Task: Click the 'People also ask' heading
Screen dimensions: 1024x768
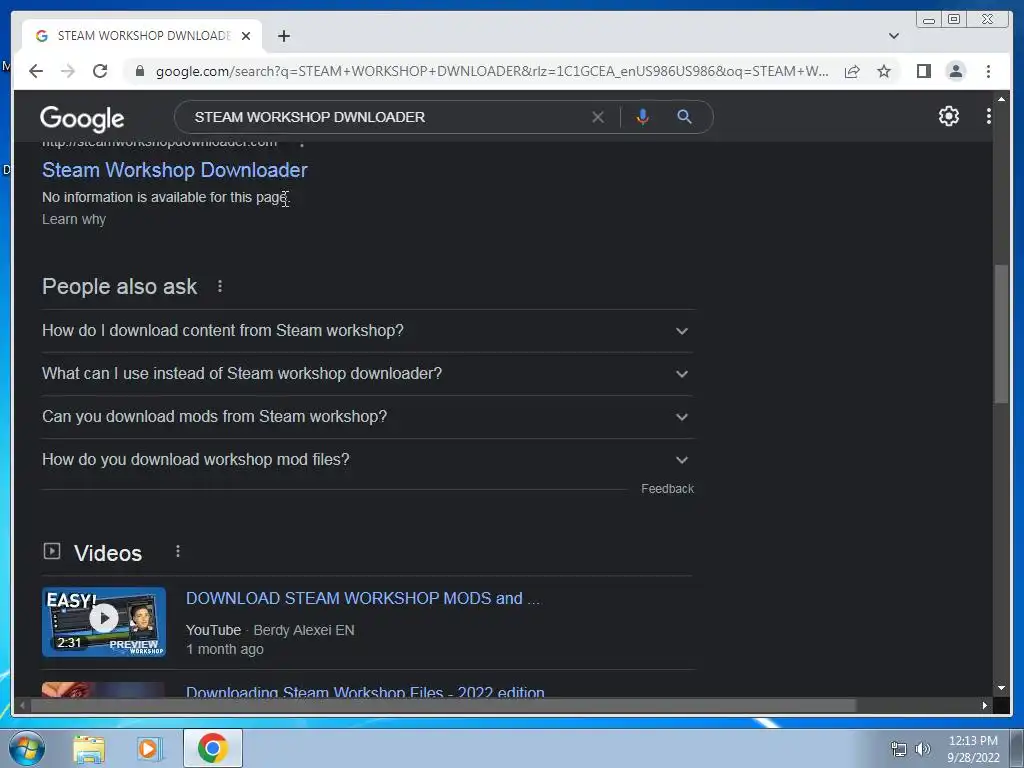Action: tap(120, 286)
